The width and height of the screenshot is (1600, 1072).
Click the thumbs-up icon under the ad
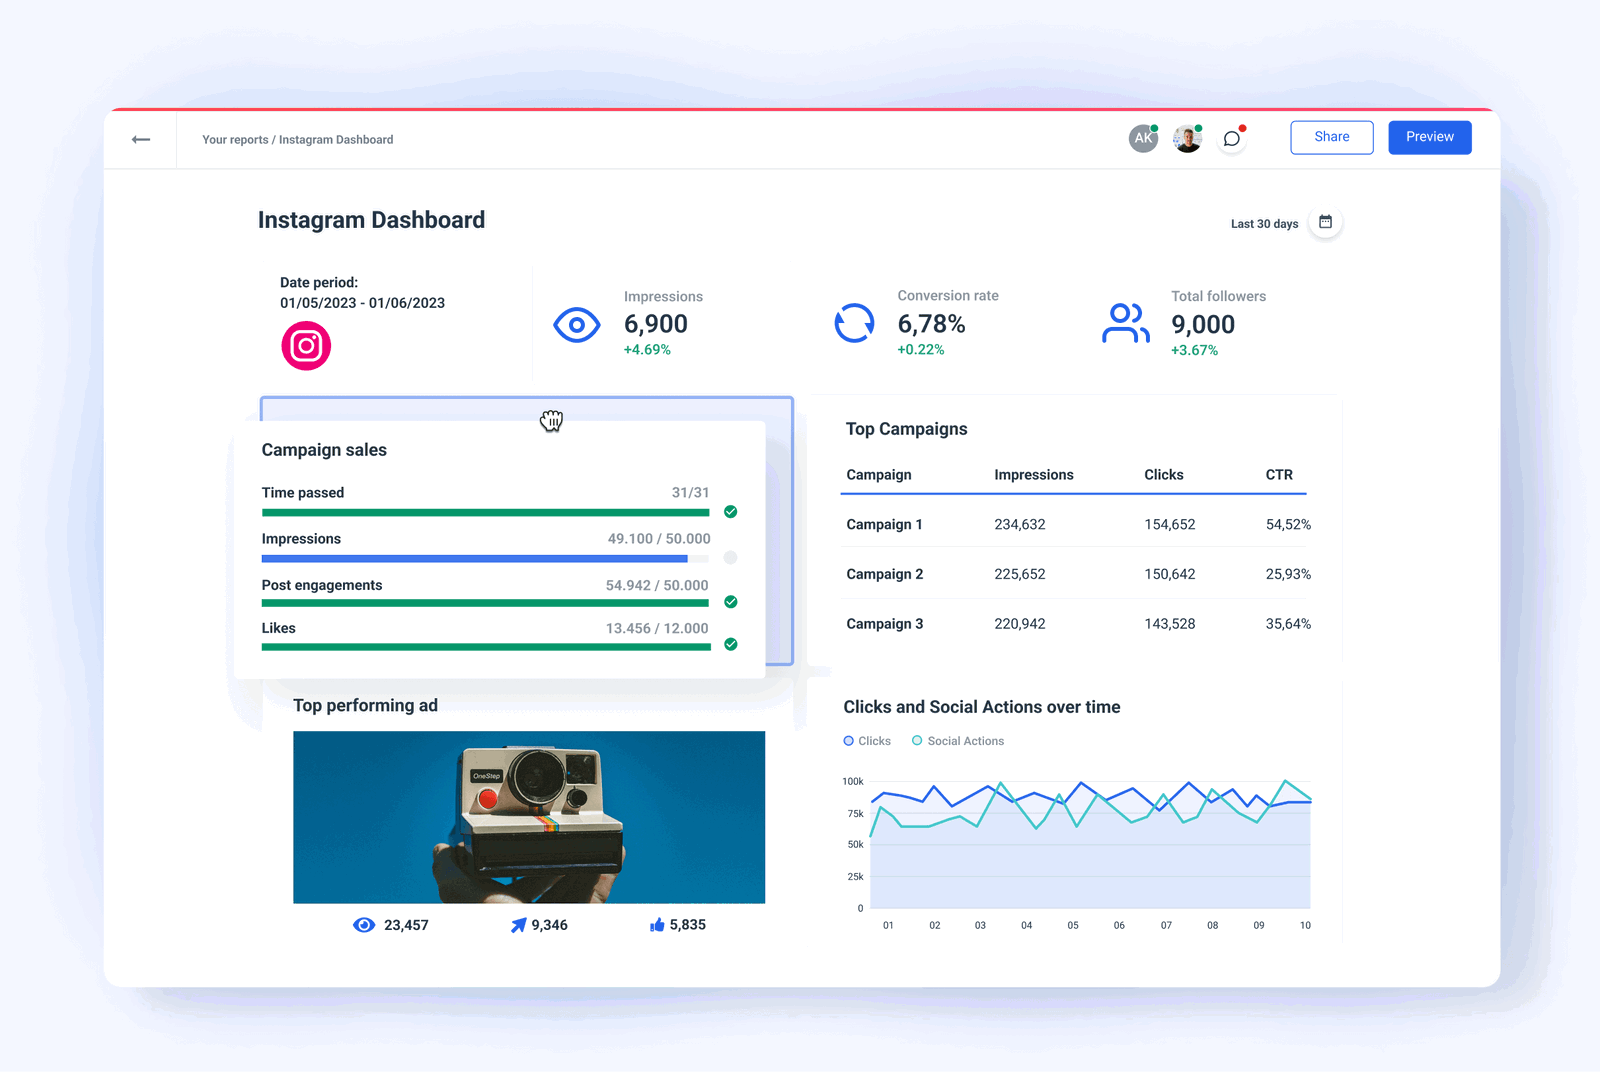pos(657,925)
